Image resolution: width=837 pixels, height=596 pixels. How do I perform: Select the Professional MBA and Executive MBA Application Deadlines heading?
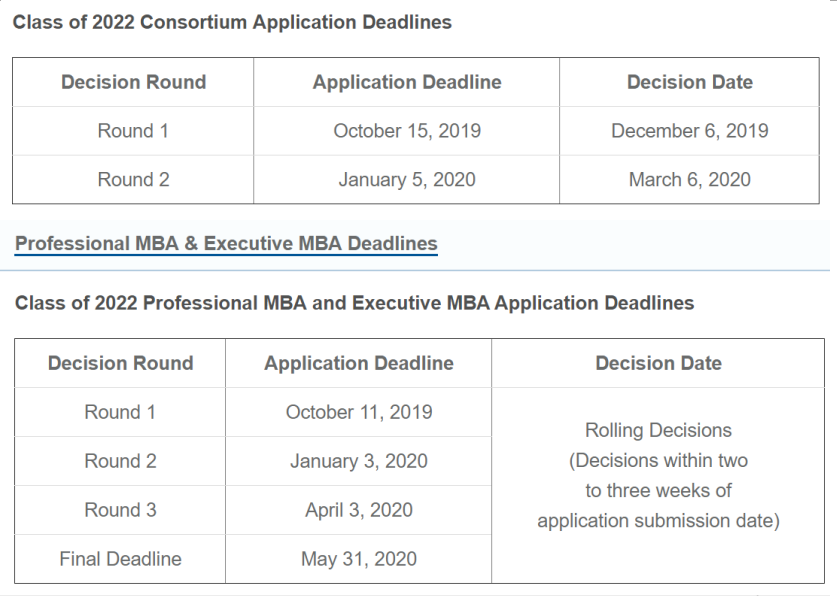(x=354, y=303)
